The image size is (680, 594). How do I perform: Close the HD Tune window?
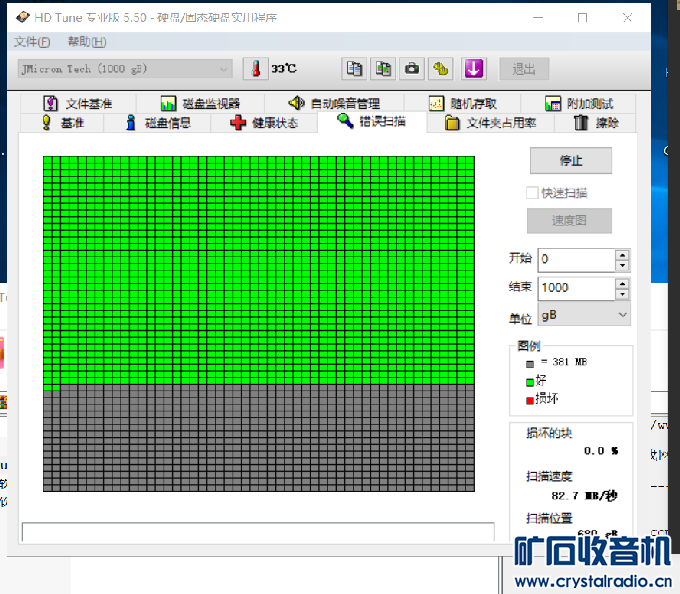[627, 18]
